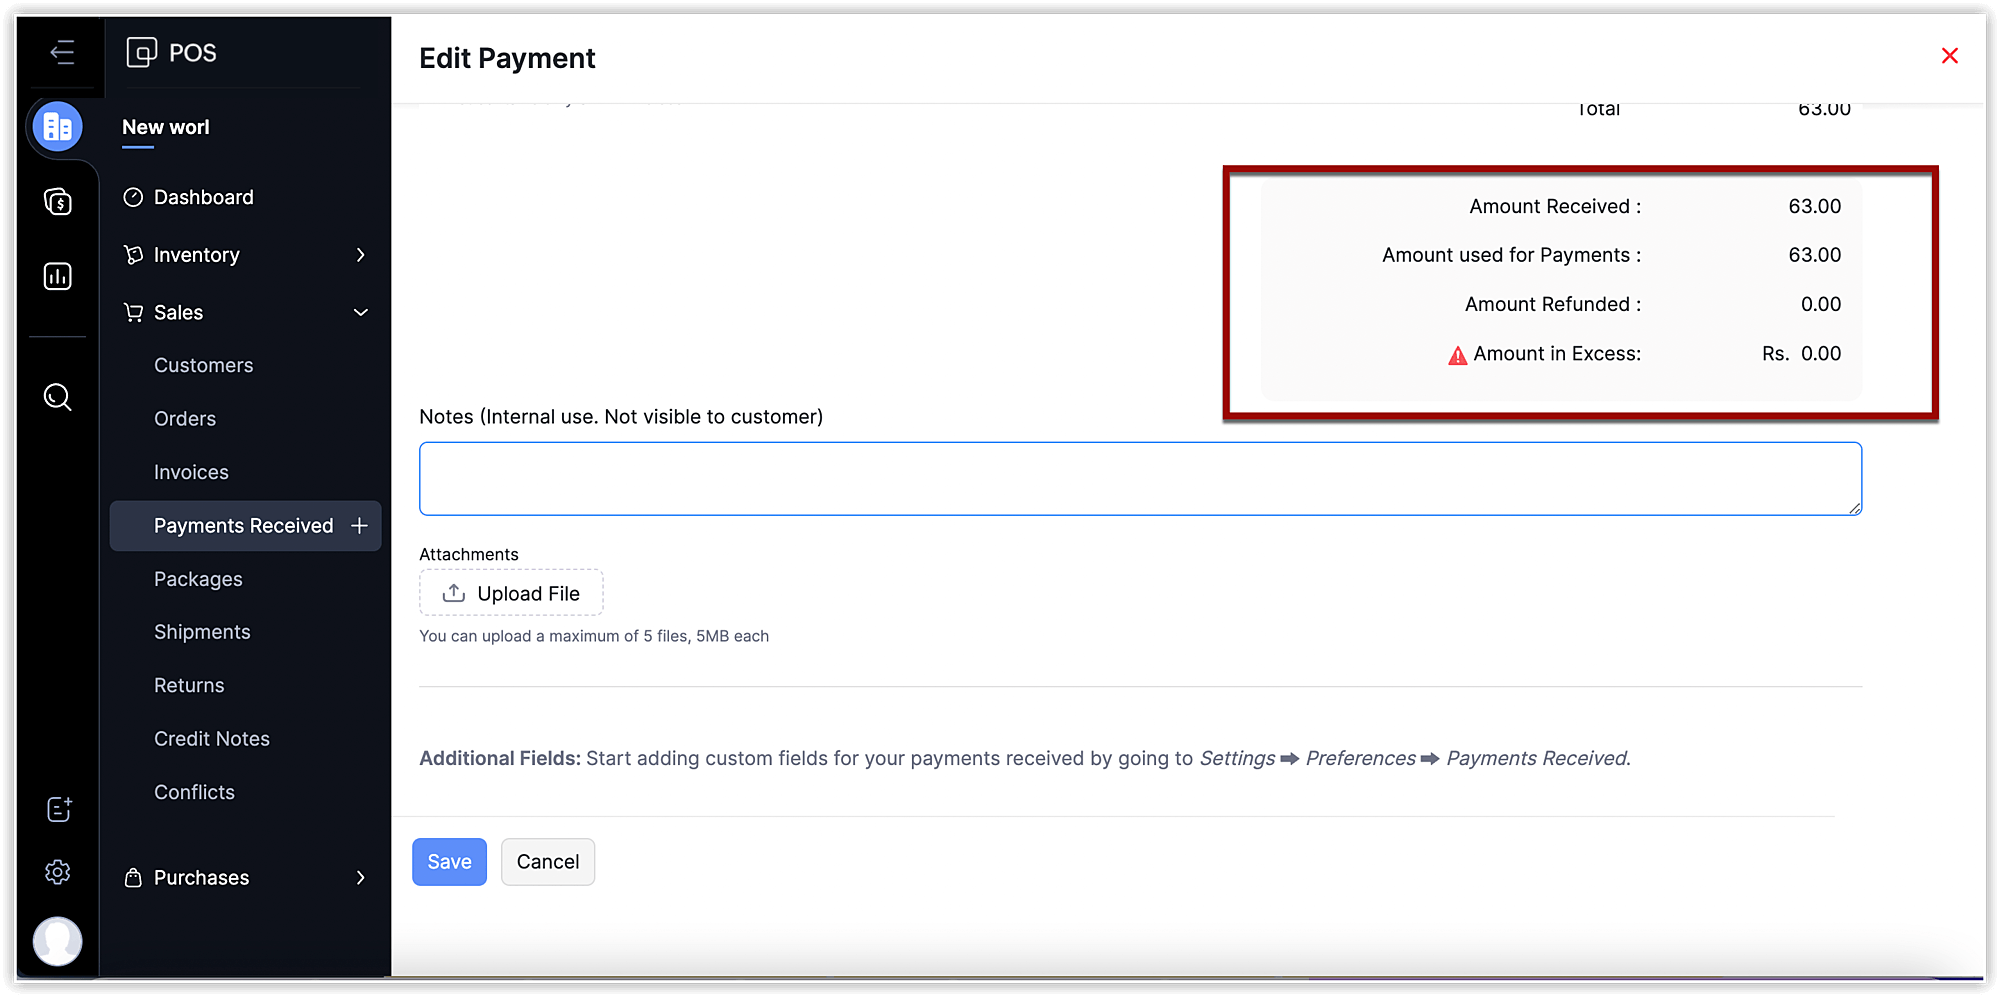This screenshot has width=2000, height=997.
Task: Select Credit Notes in the Sales menu
Action: click(x=211, y=738)
